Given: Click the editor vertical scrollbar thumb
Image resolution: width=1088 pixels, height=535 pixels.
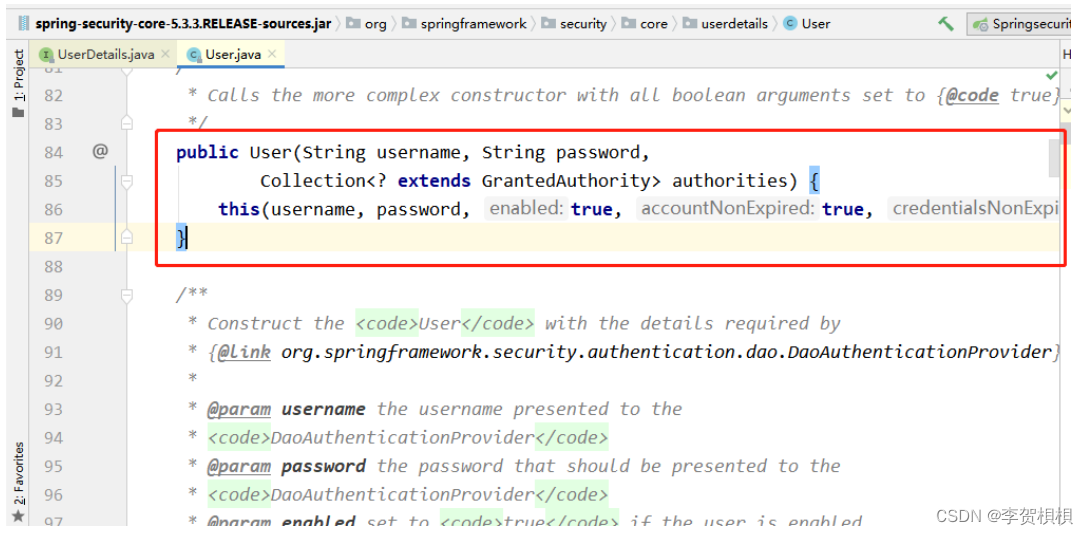Looking at the screenshot, I should point(1054,158).
